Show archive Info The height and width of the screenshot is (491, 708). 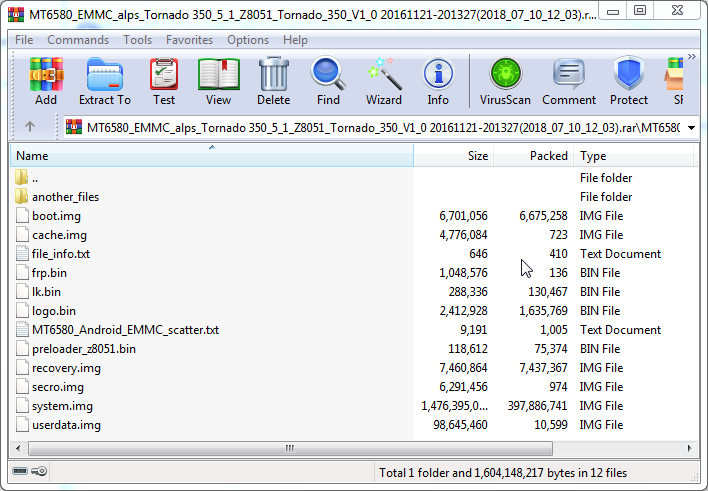(438, 82)
